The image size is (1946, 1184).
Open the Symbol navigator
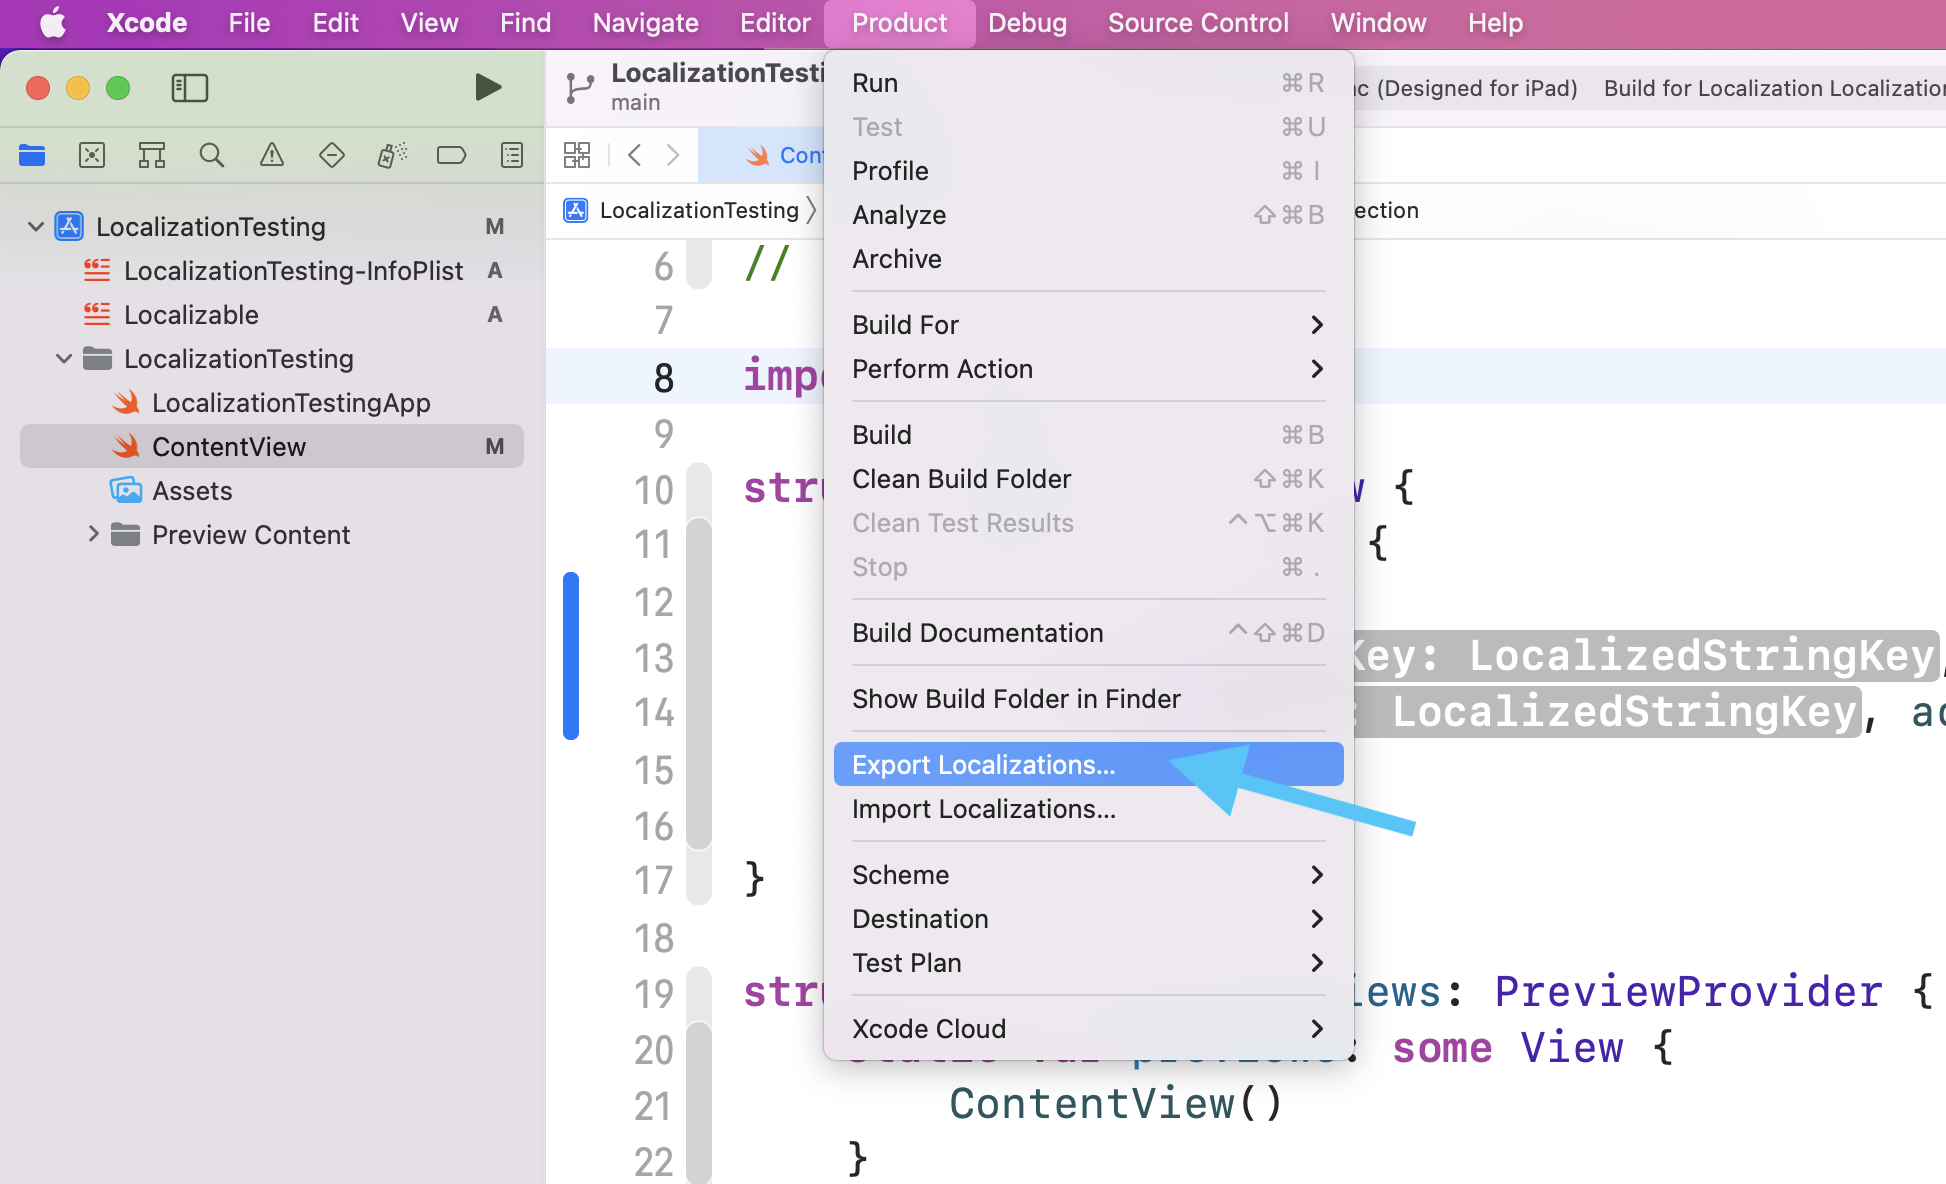152,155
